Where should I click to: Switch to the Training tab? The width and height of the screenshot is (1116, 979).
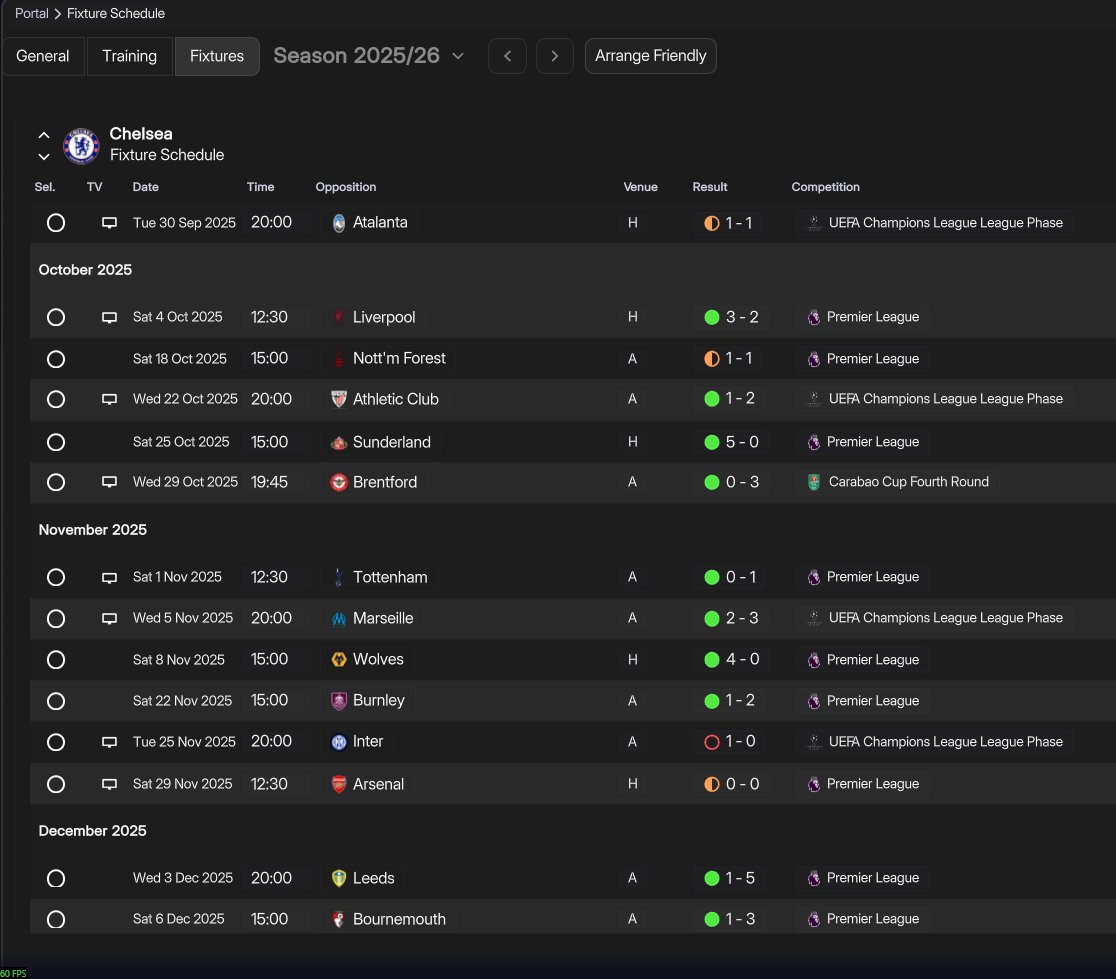129,56
